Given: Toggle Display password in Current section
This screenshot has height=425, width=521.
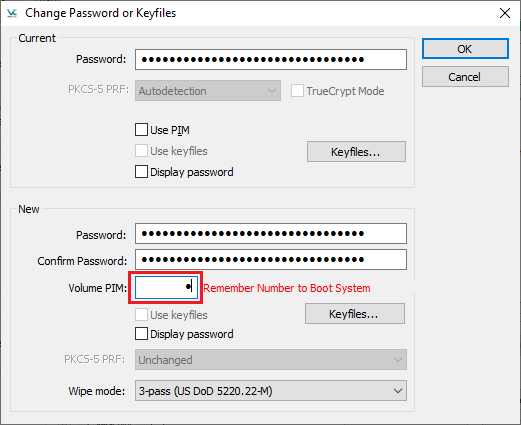Looking at the screenshot, I should point(141,172).
